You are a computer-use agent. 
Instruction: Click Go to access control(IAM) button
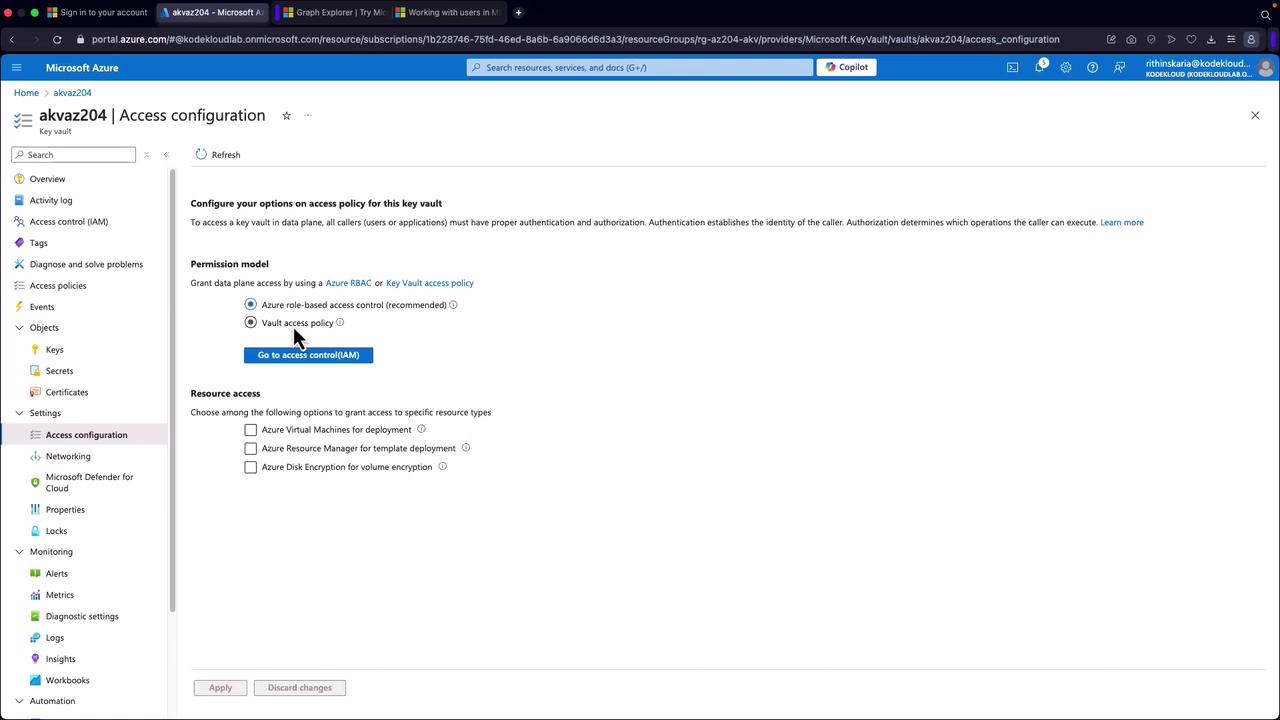click(308, 355)
